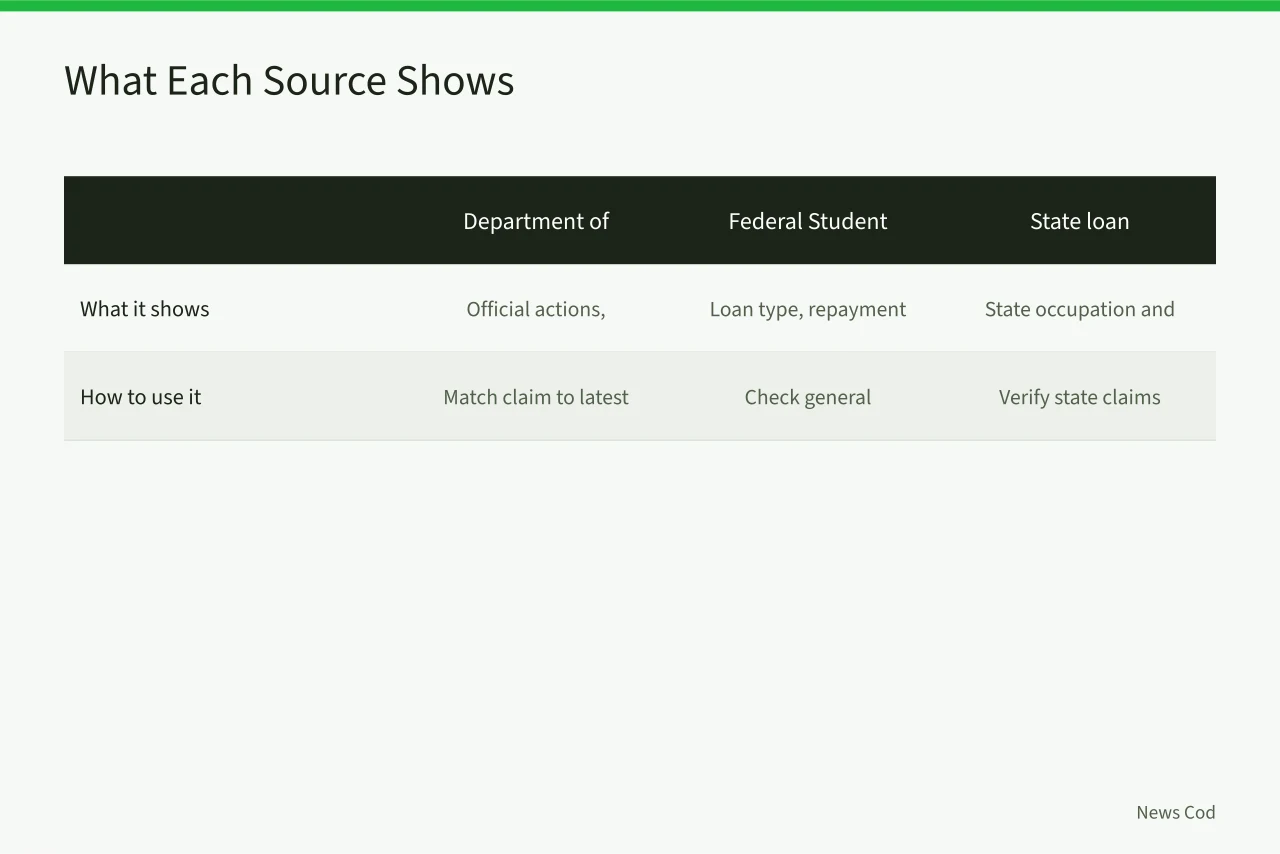Viewport: 1280px width, 854px height.
Task: Click the Federal Student column header
Action: [808, 221]
